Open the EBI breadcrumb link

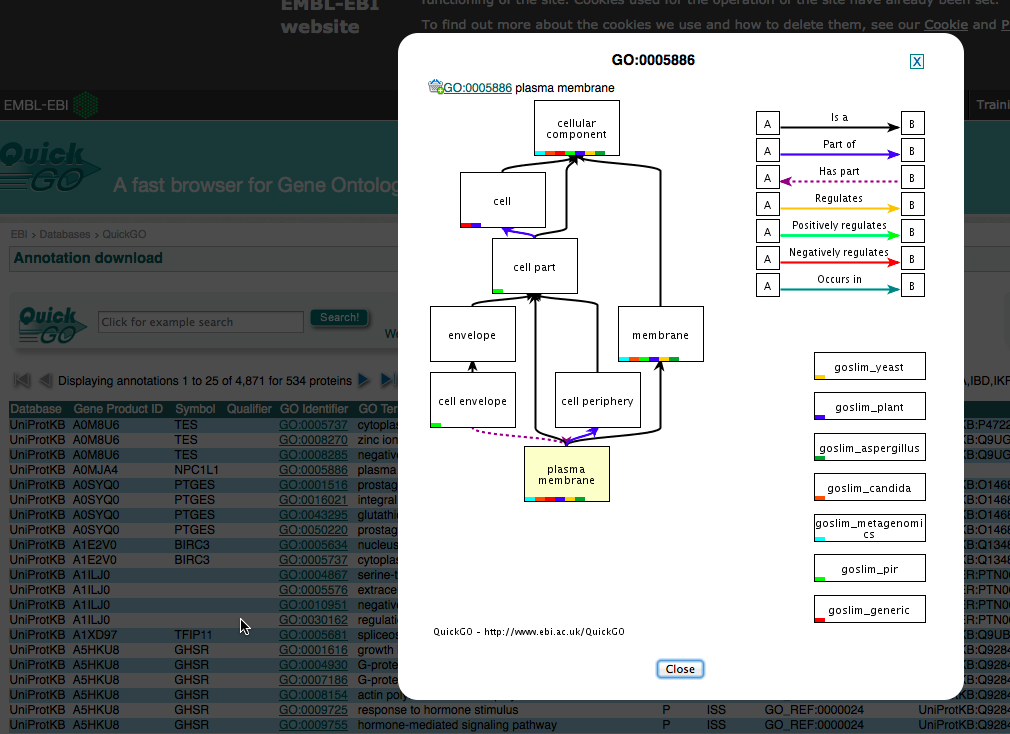point(19,234)
